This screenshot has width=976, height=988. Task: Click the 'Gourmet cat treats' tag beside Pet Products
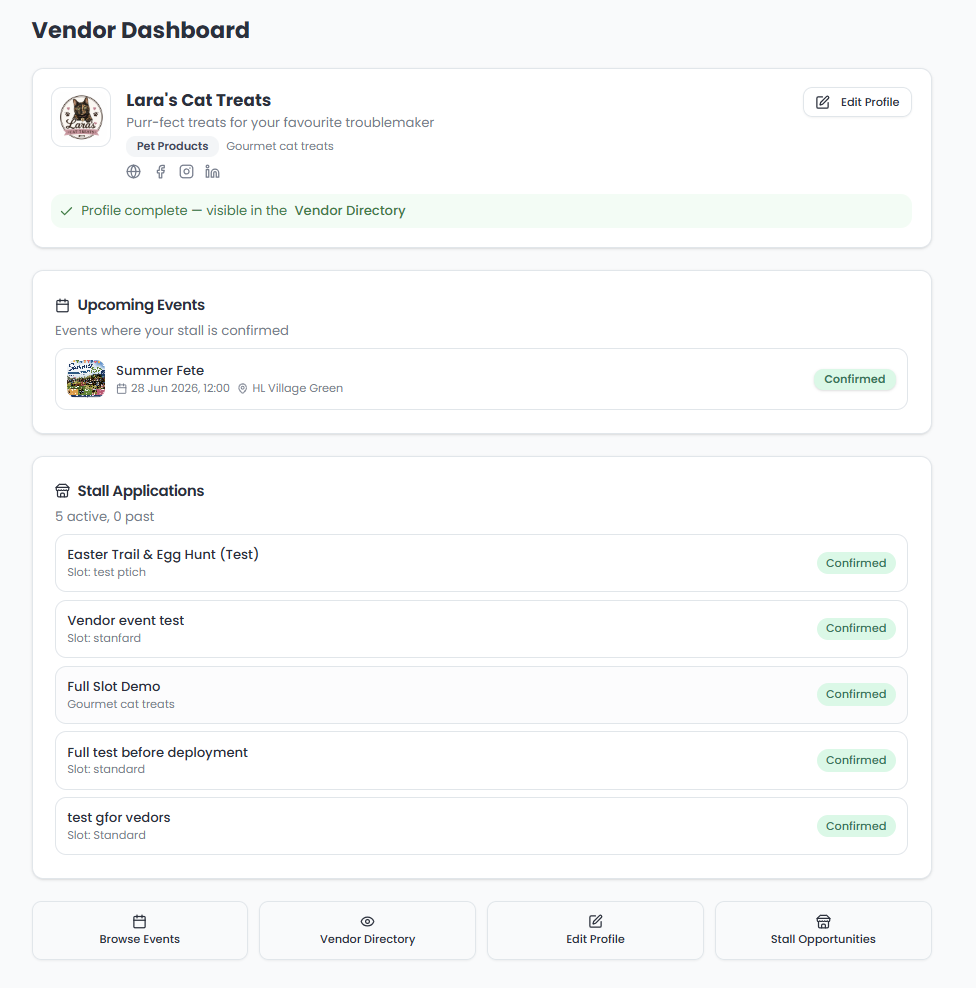(280, 146)
